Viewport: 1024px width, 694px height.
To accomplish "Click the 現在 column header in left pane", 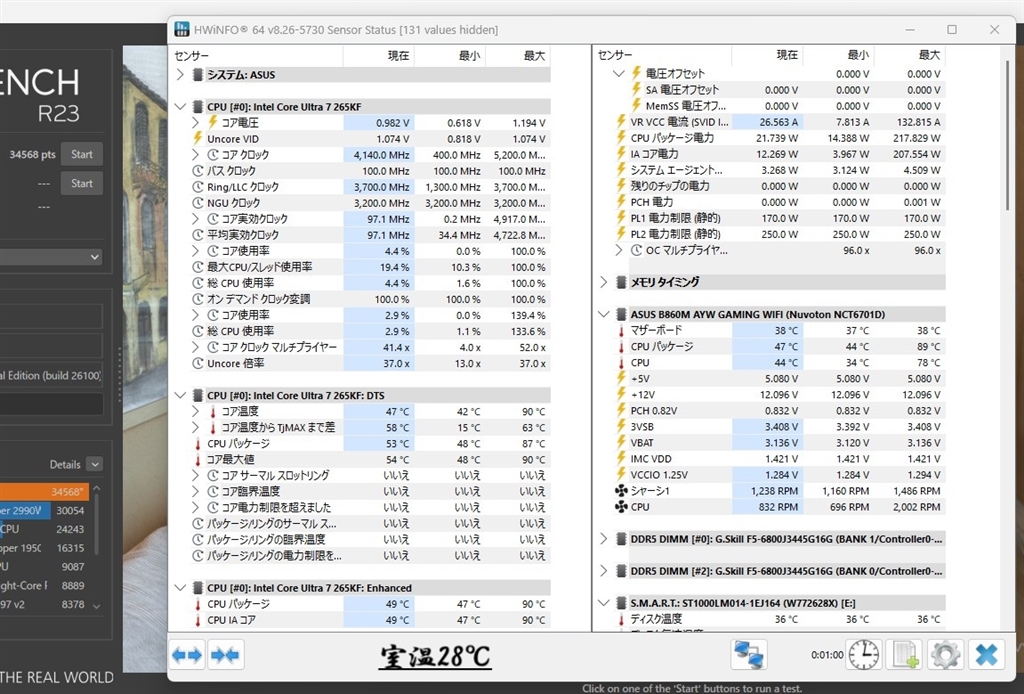I will 379,55.
